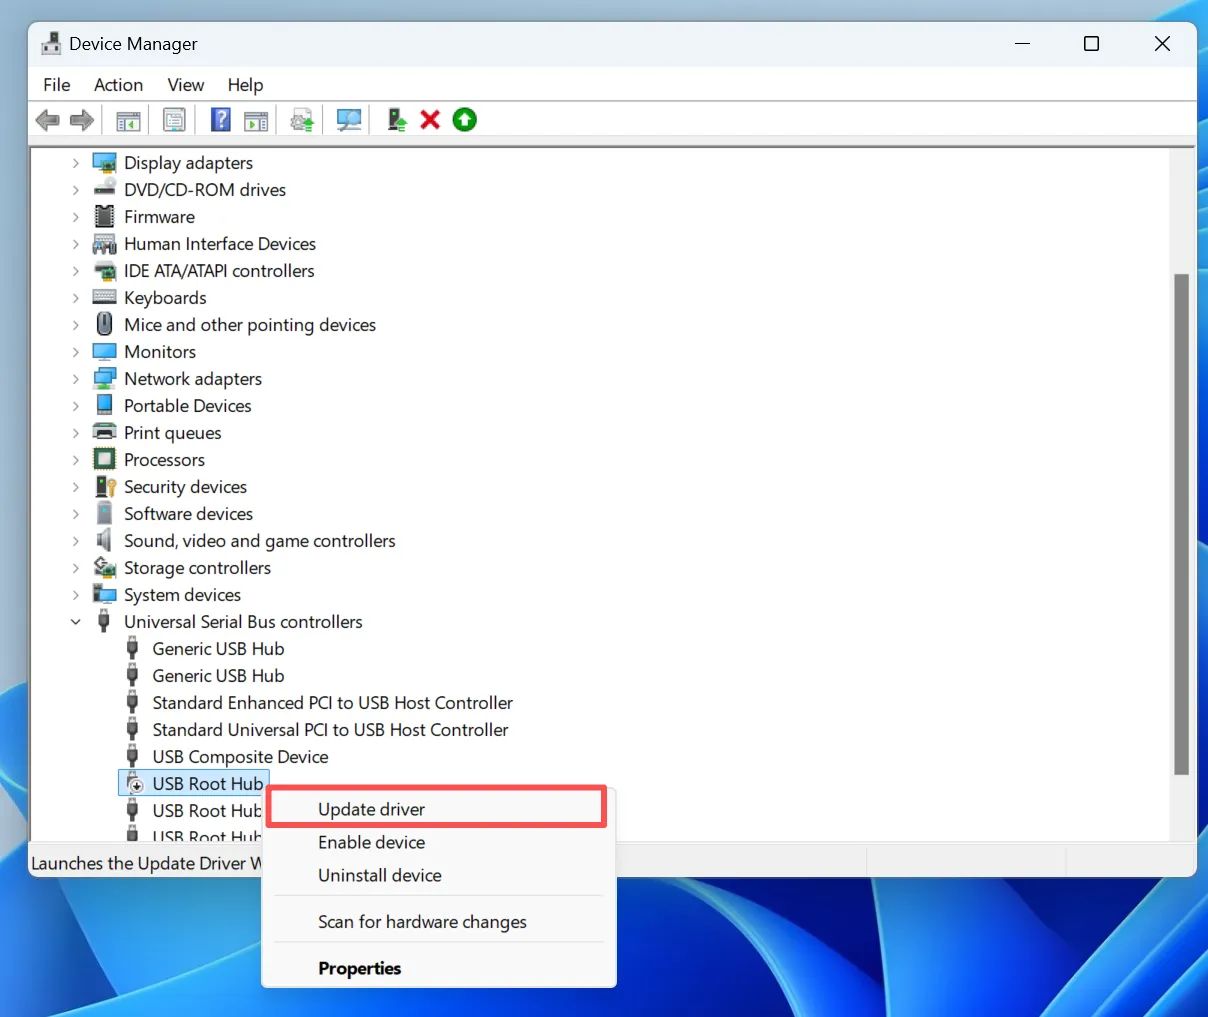Select Standard Enhanced PCI to USB Host Controller
The image size is (1208, 1017).
point(332,703)
